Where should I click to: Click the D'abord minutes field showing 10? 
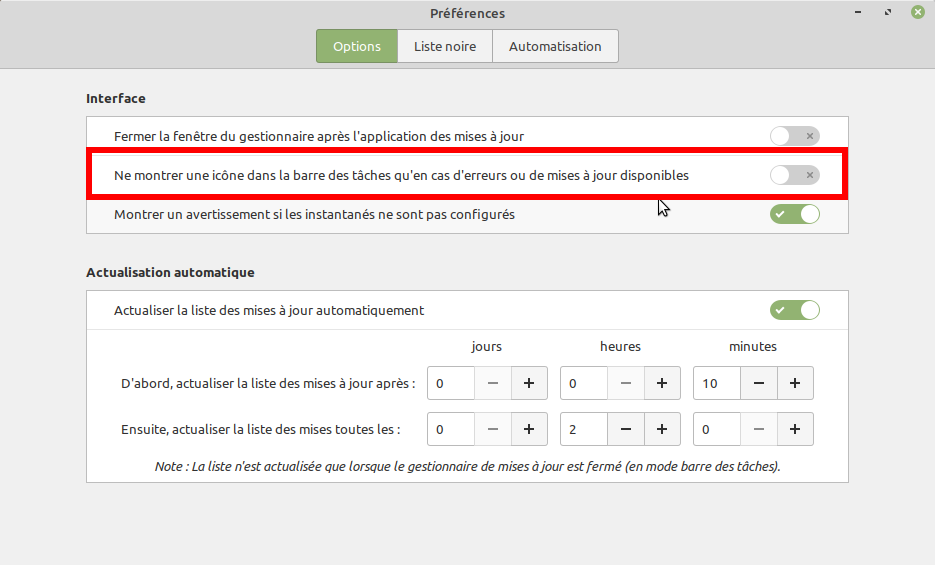(716, 383)
